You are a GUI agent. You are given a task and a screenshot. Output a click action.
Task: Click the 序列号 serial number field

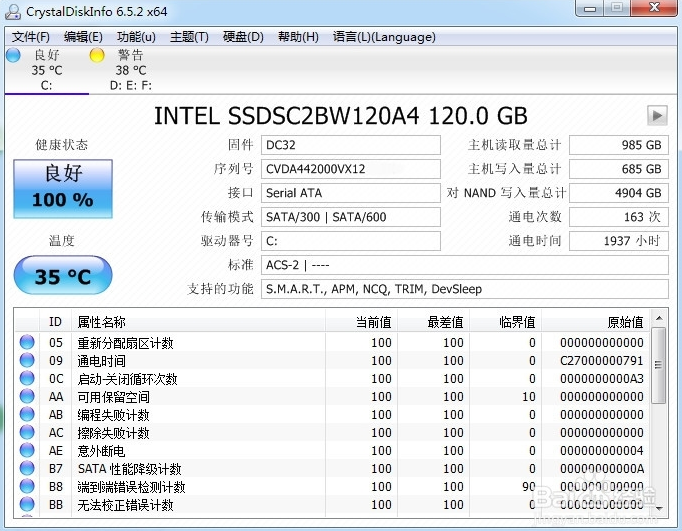coord(351,169)
